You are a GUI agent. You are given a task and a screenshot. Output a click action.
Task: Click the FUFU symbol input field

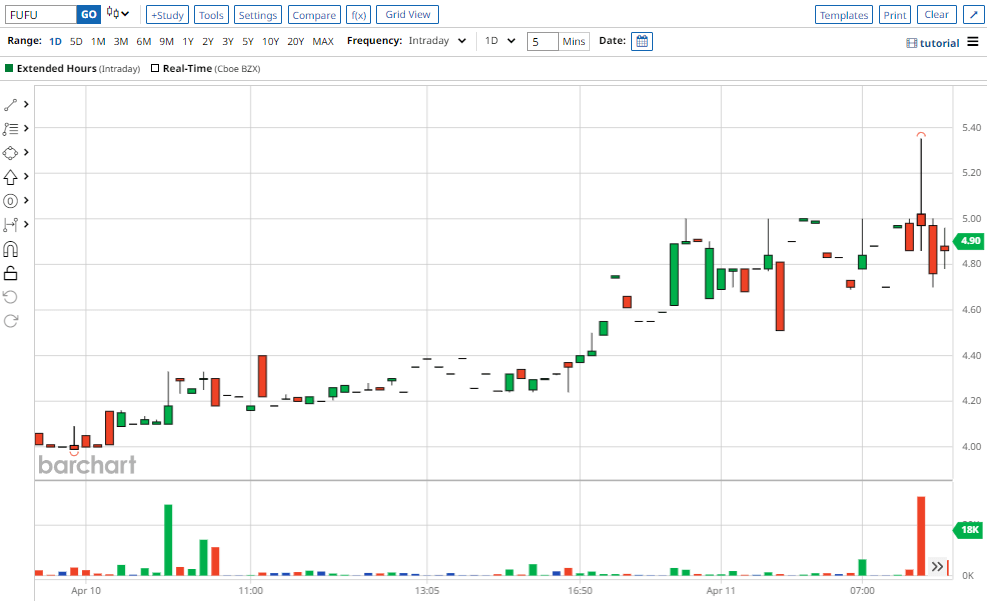click(x=41, y=15)
